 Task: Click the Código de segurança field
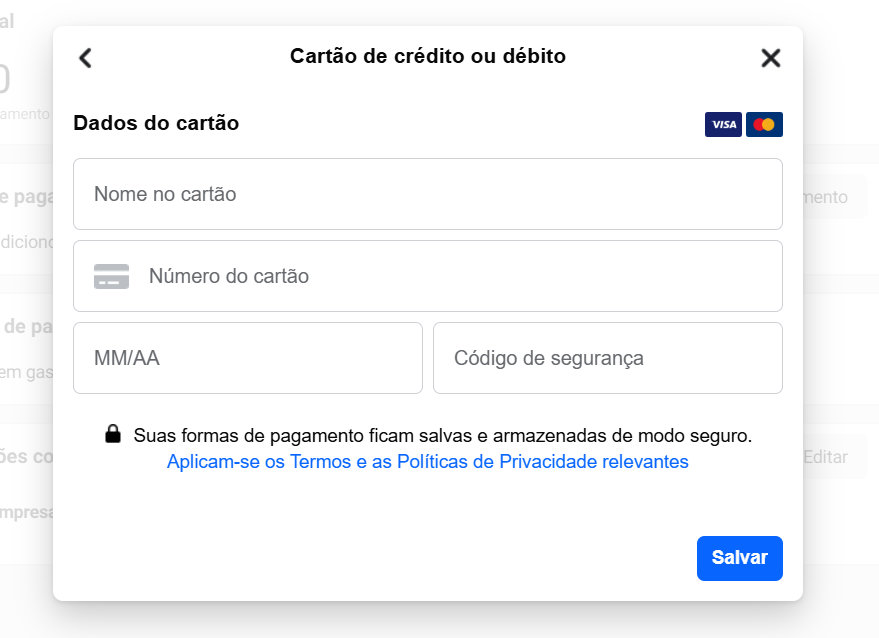[607, 358]
